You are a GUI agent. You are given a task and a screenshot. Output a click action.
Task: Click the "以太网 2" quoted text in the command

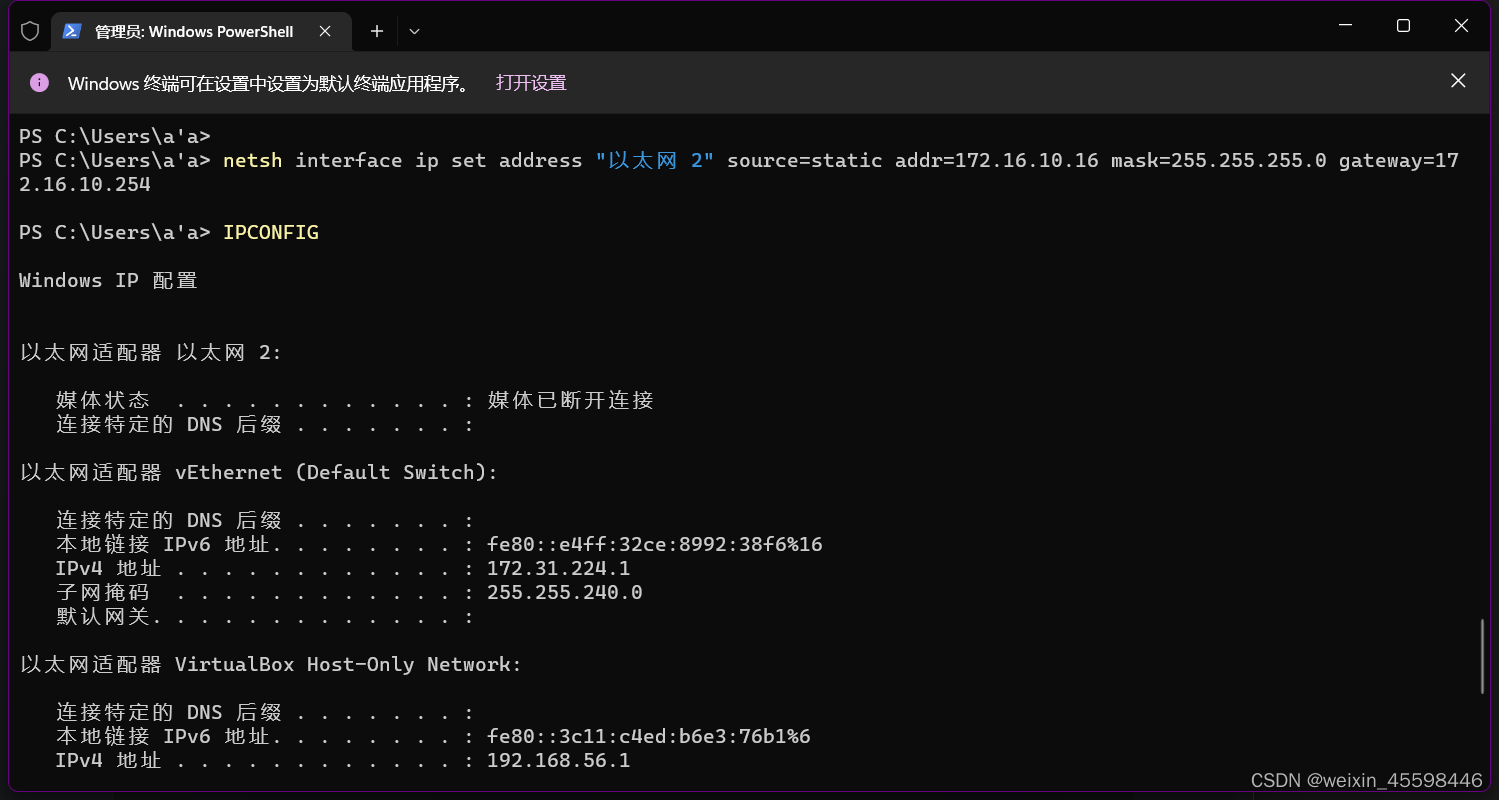(x=655, y=160)
